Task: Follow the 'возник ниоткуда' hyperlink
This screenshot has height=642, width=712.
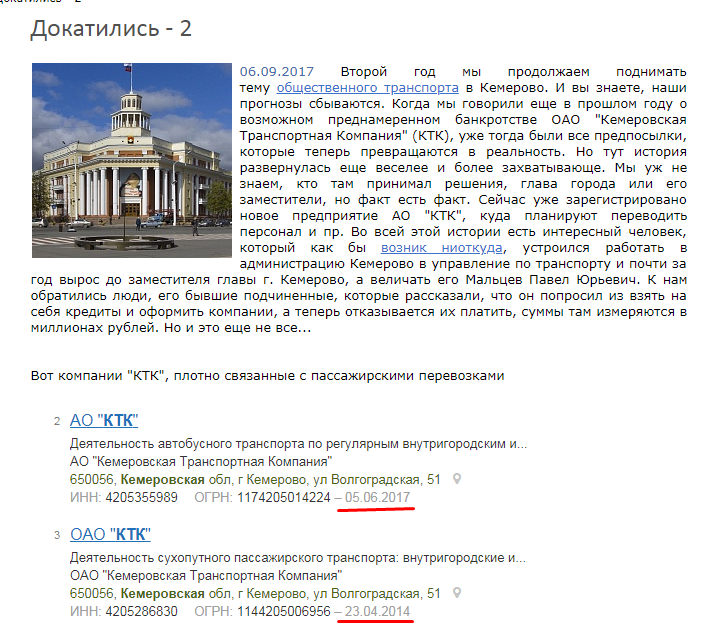Action: 441,248
